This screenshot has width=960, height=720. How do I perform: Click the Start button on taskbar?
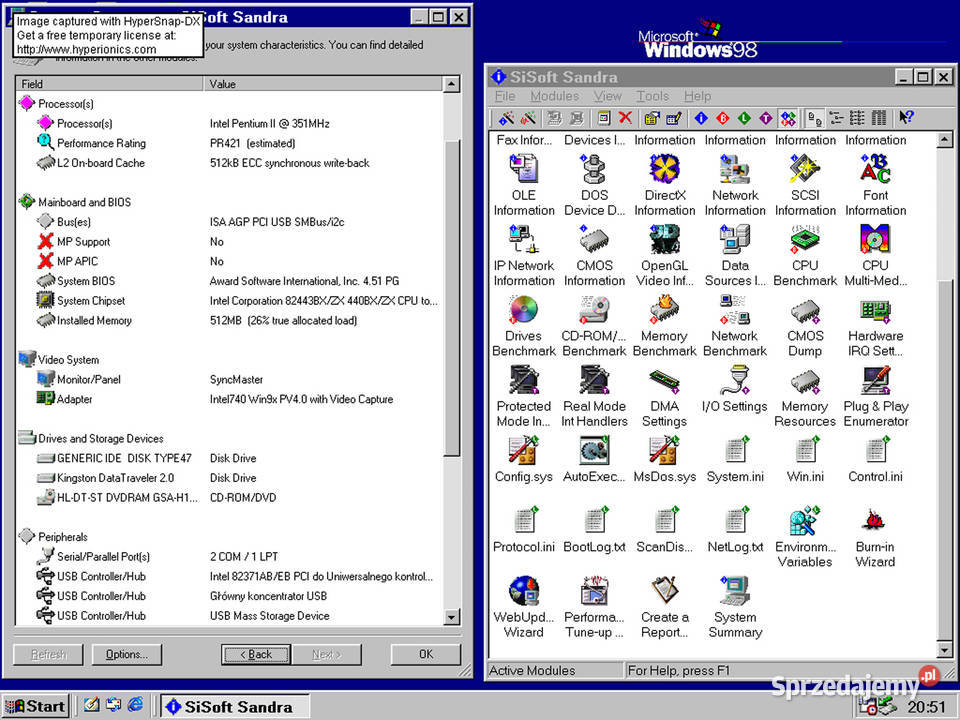tap(36, 706)
